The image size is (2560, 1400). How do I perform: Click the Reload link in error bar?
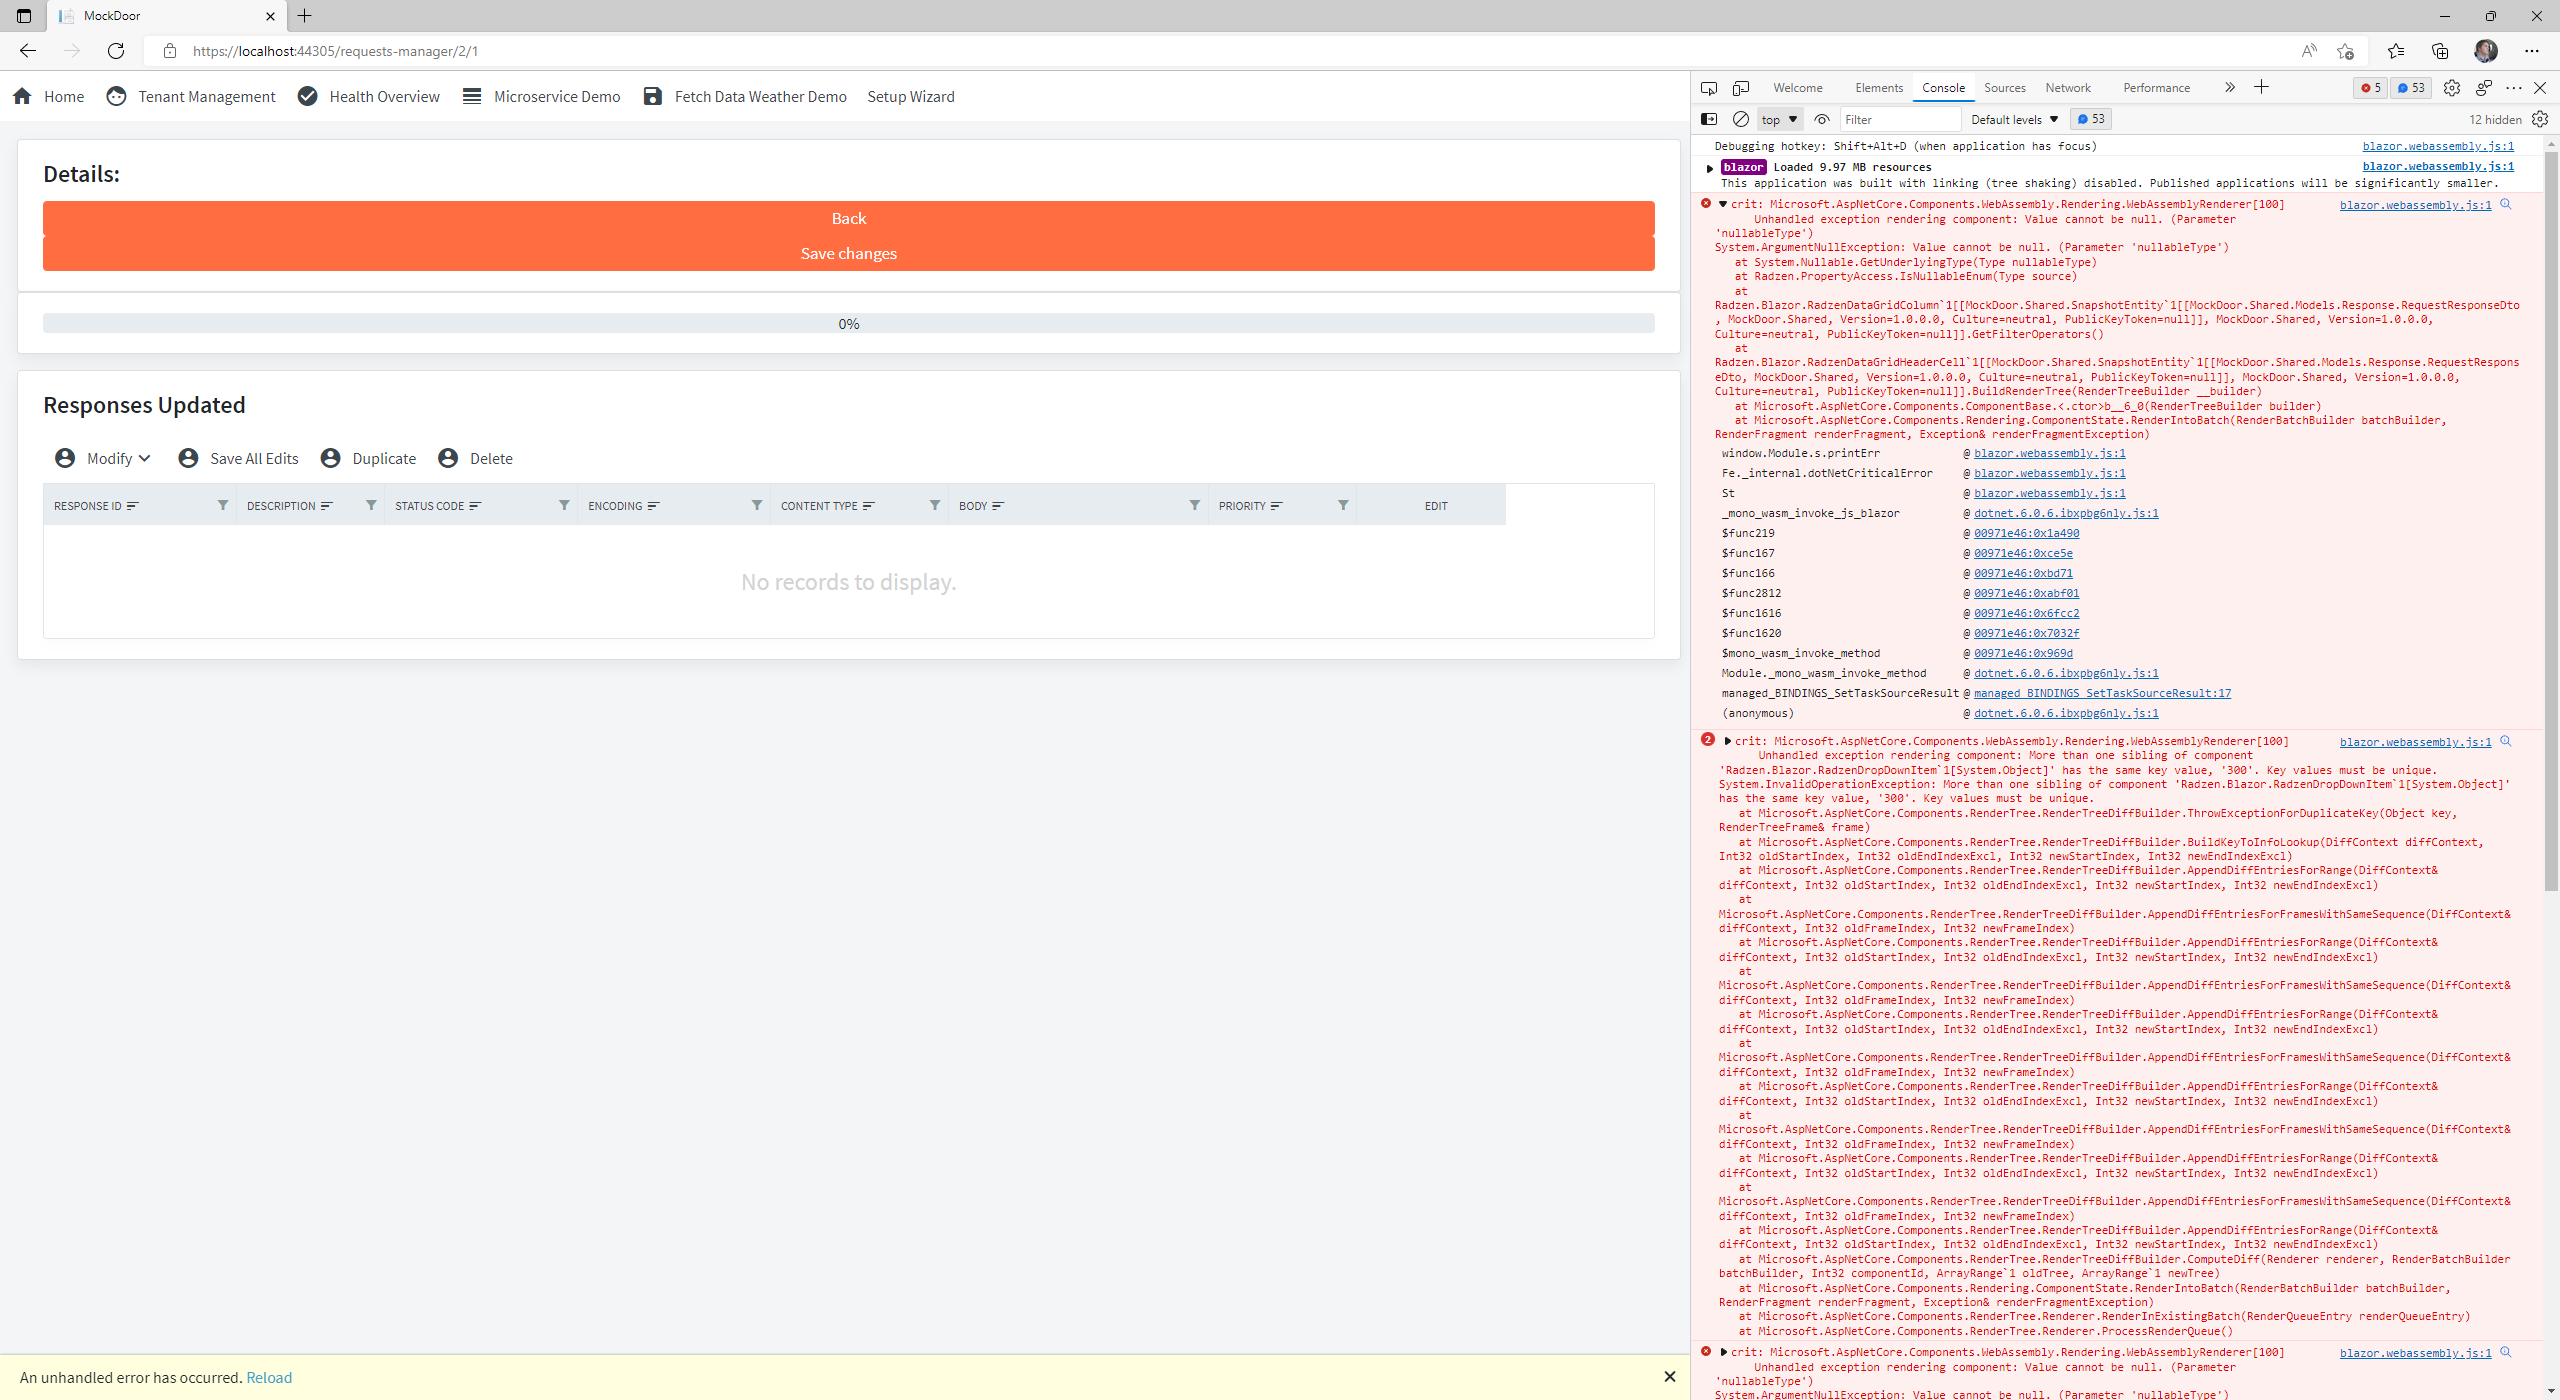269,1377
